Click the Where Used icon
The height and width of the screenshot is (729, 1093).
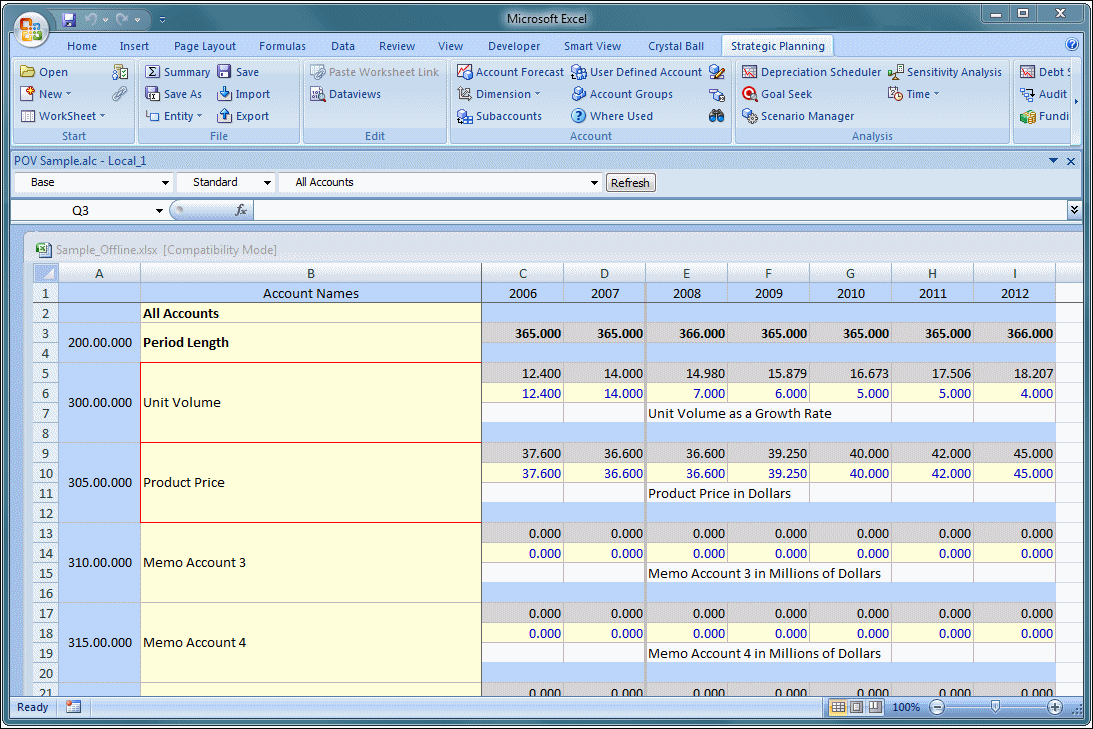click(x=578, y=116)
